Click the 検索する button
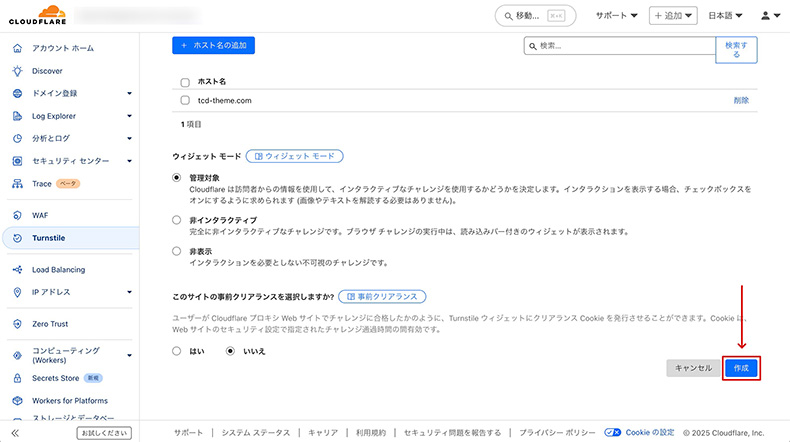 pos(736,49)
